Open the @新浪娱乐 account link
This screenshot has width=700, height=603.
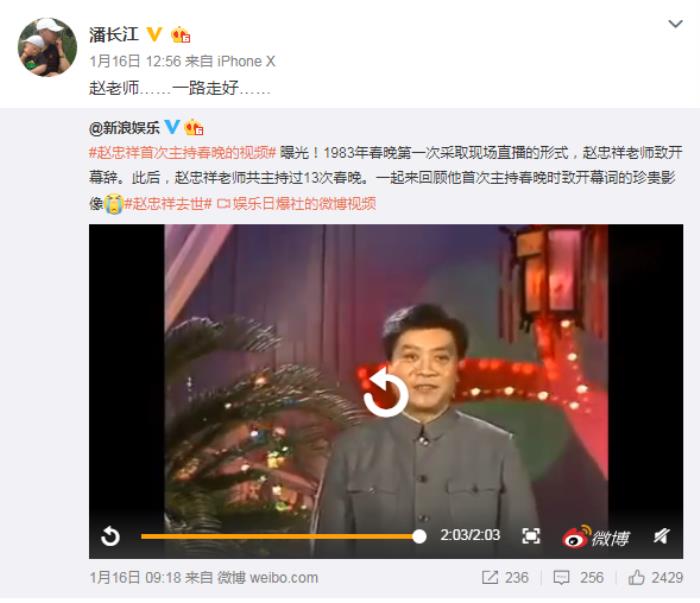point(124,128)
